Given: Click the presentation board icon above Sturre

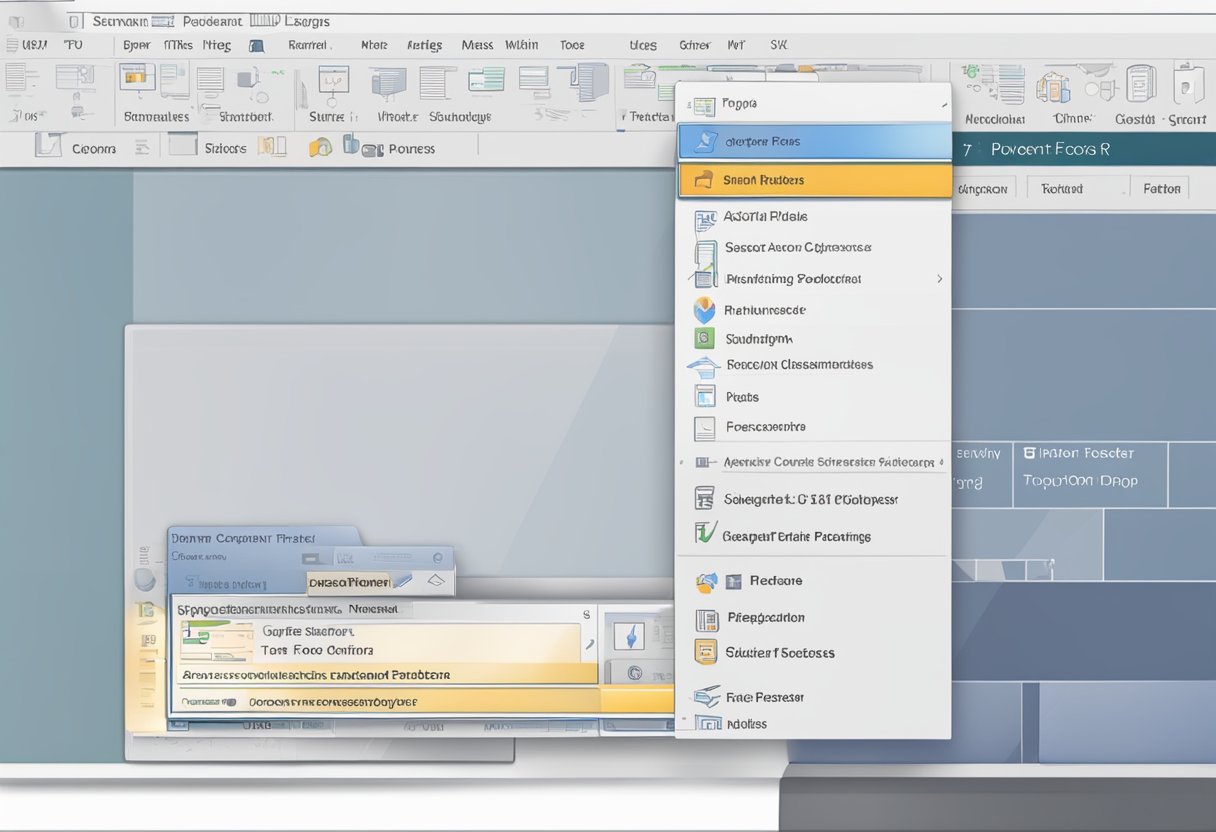Looking at the screenshot, I should pos(332,82).
